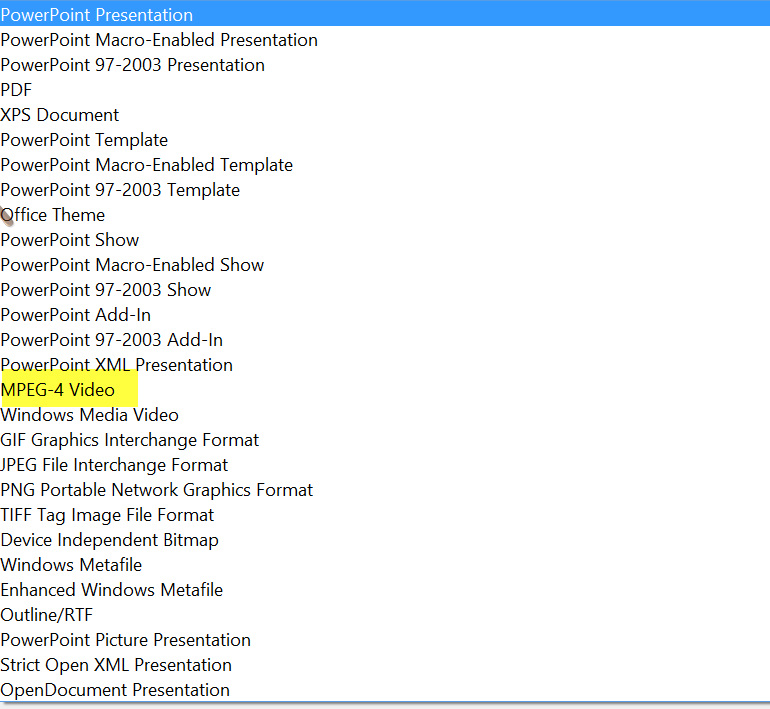Choose Windows Media Video format
Image resolution: width=770 pixels, height=709 pixels.
[x=385, y=415]
